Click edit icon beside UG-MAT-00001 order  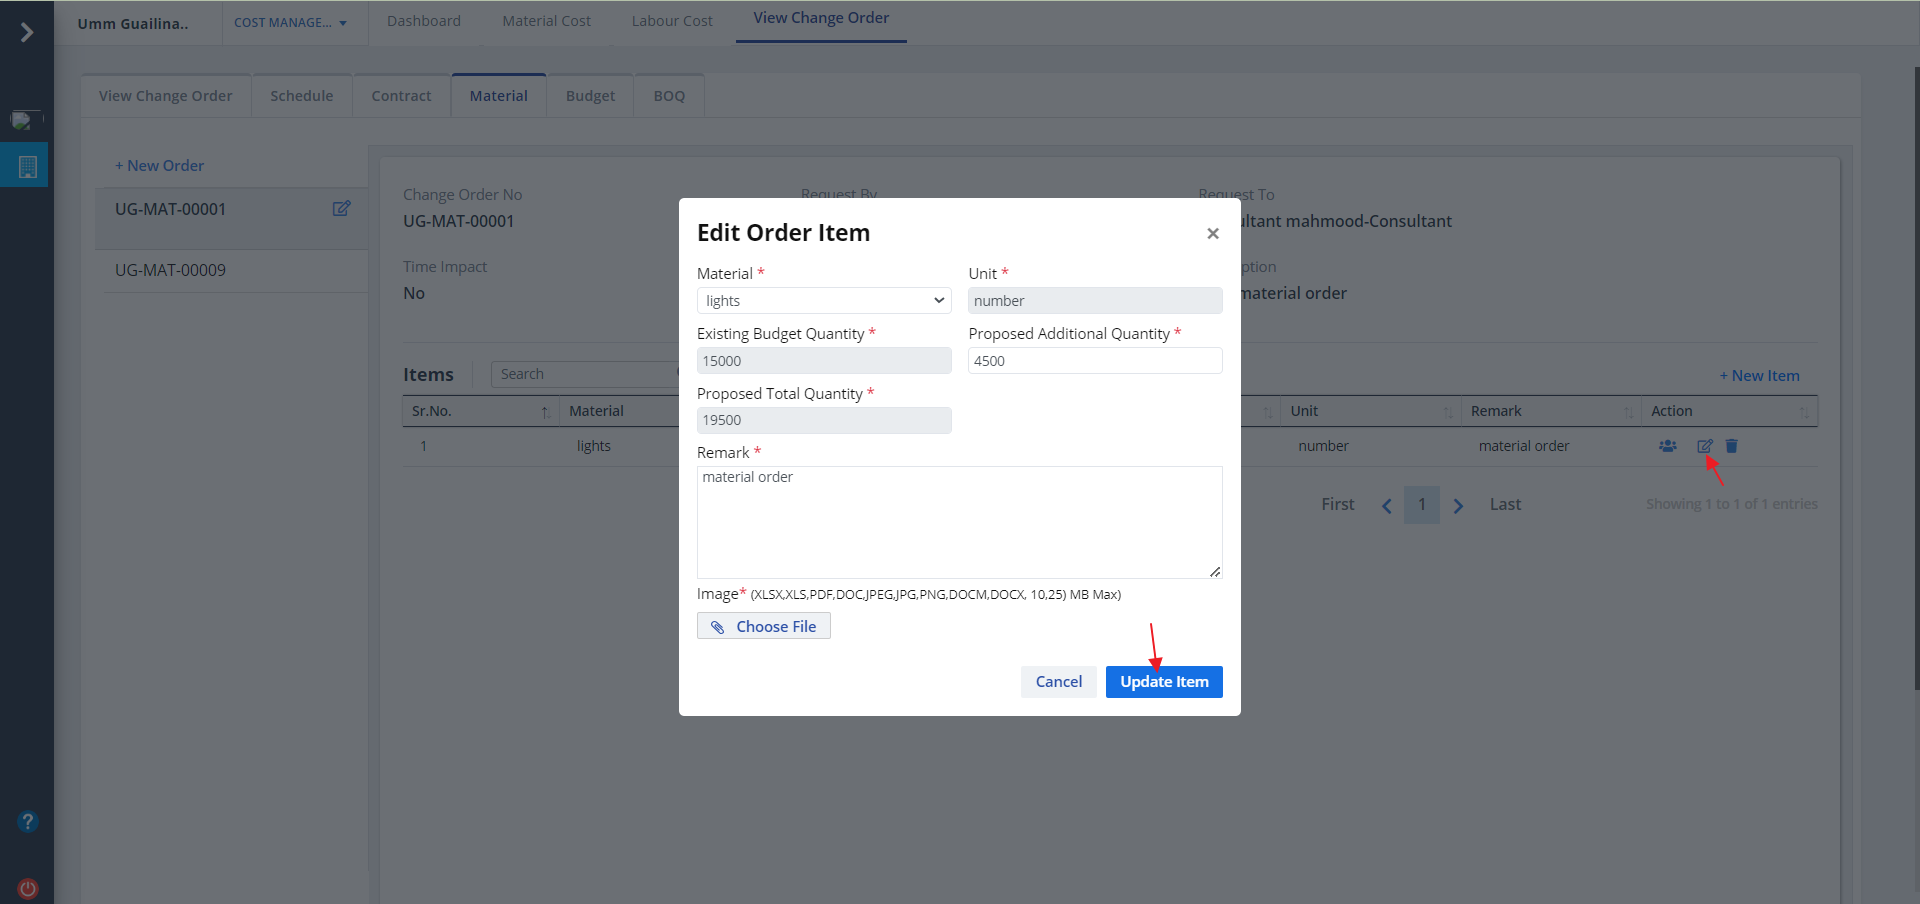[x=341, y=209]
